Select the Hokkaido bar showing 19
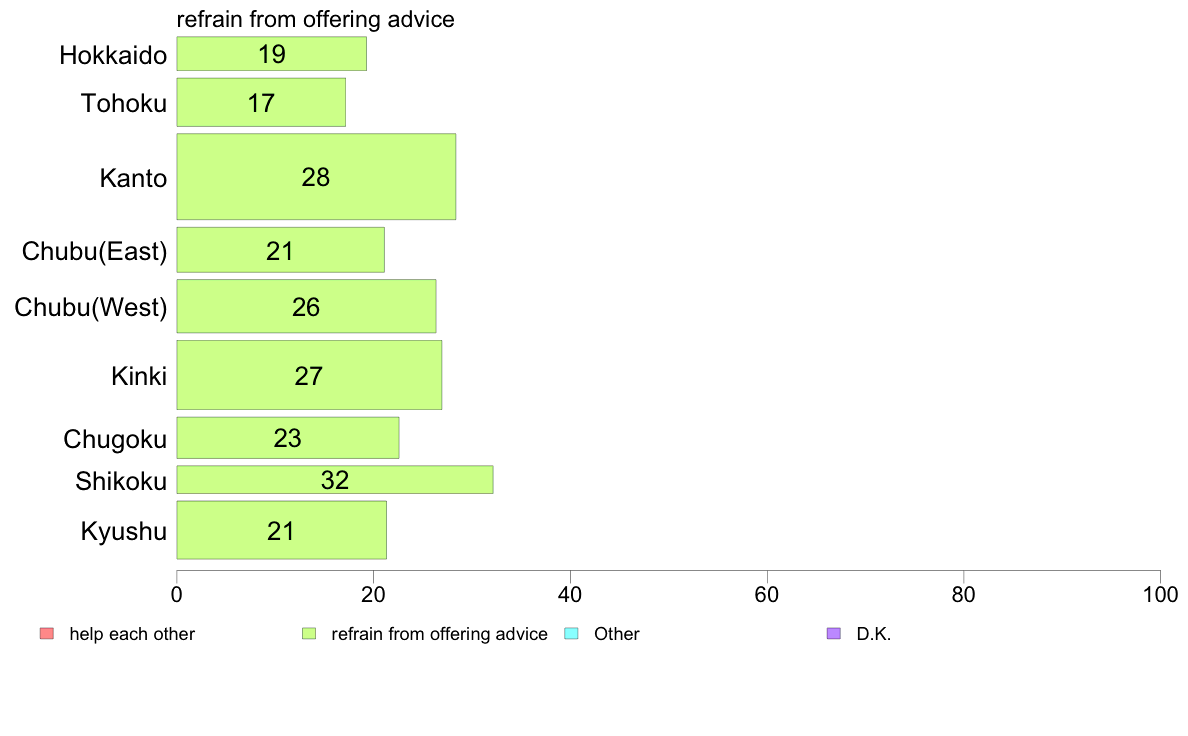 click(272, 54)
